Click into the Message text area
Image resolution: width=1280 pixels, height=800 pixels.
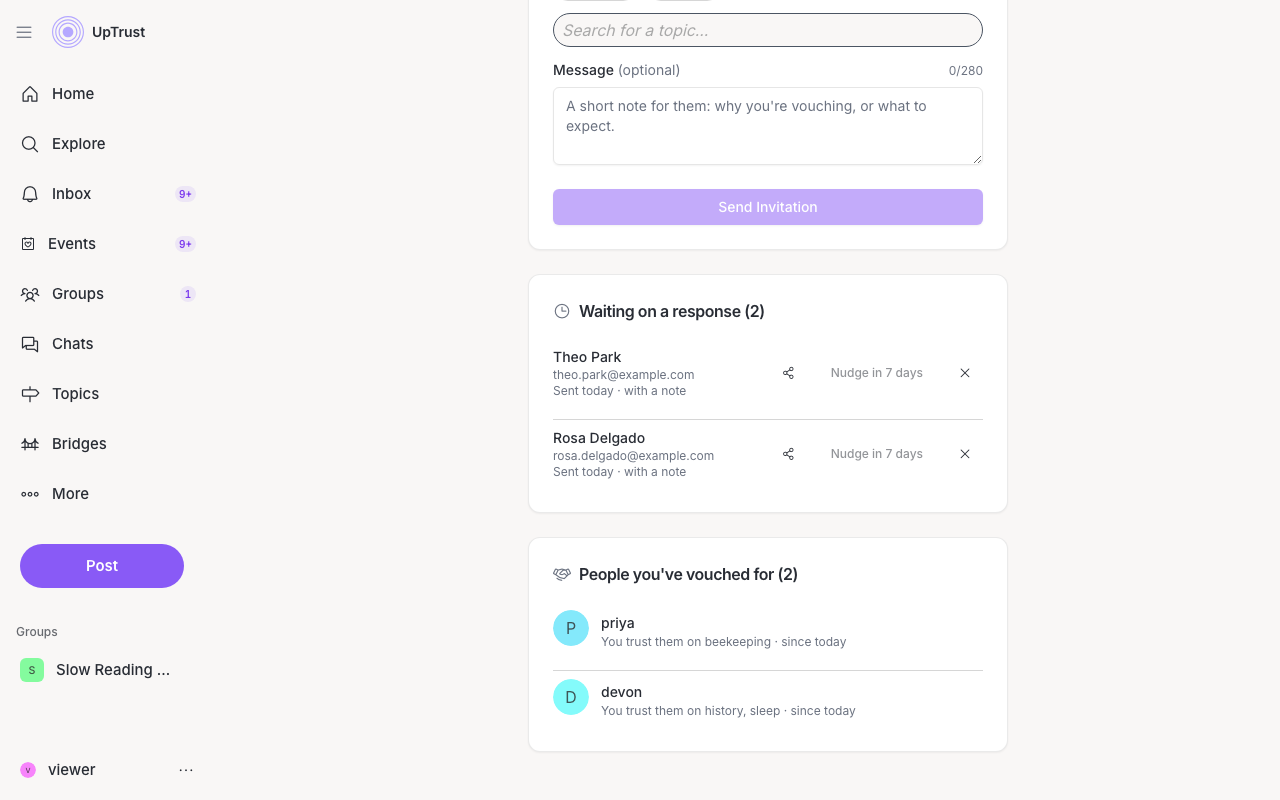pos(768,126)
